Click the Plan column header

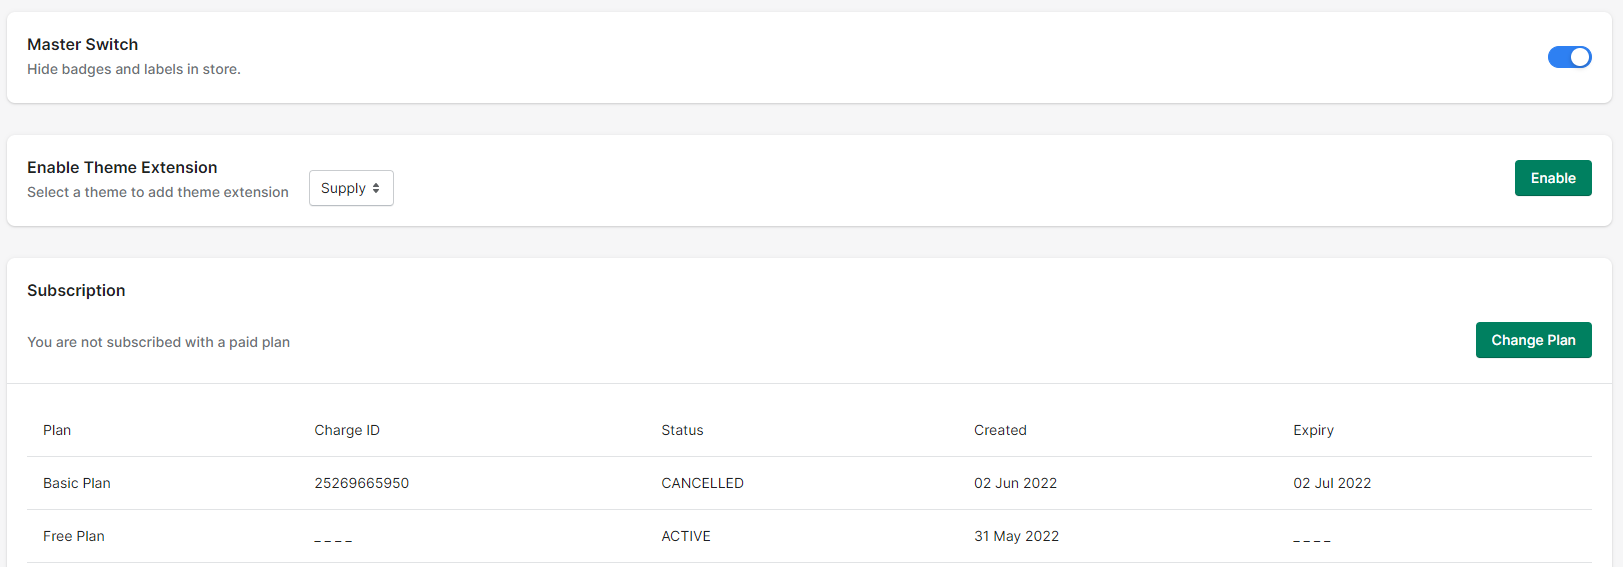[x=57, y=430]
